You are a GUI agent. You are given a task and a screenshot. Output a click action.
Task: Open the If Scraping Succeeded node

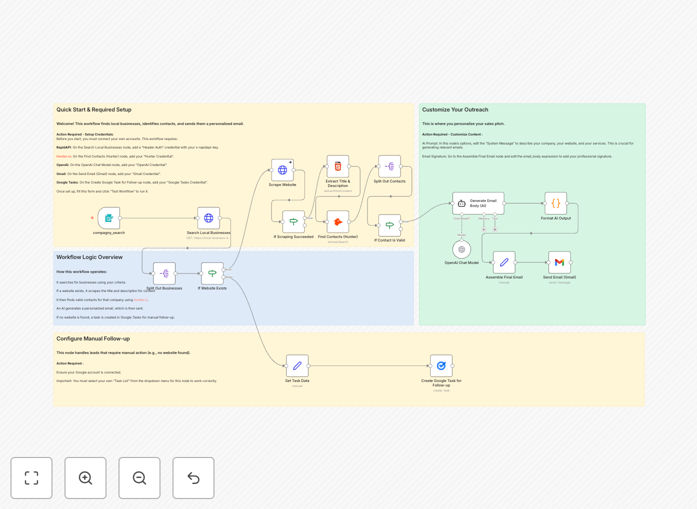(x=293, y=222)
